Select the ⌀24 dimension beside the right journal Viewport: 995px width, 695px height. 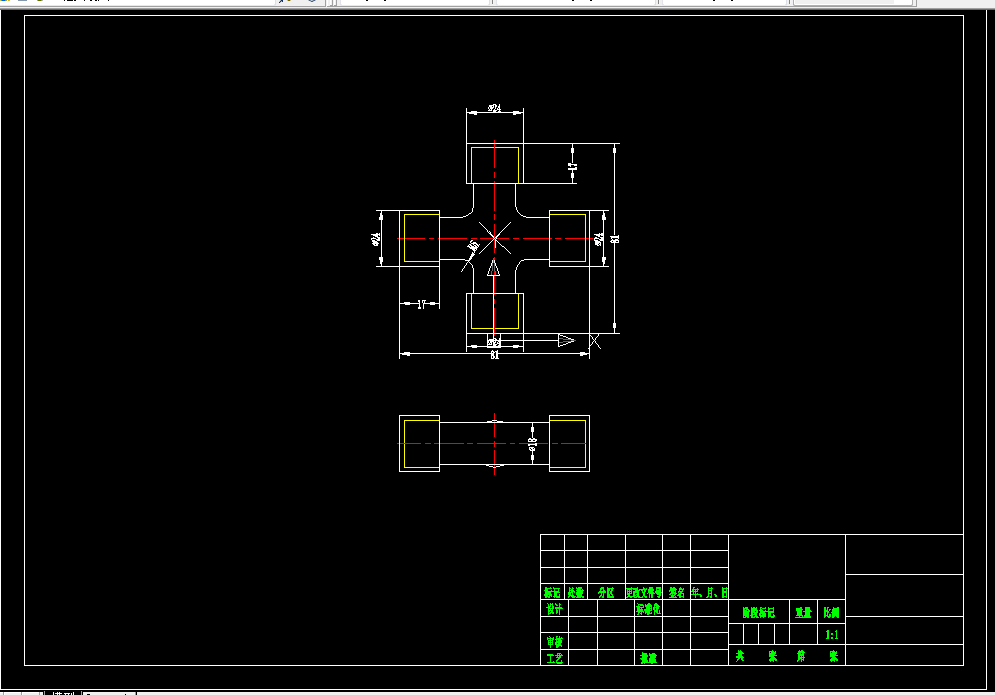pyautogui.click(x=598, y=239)
